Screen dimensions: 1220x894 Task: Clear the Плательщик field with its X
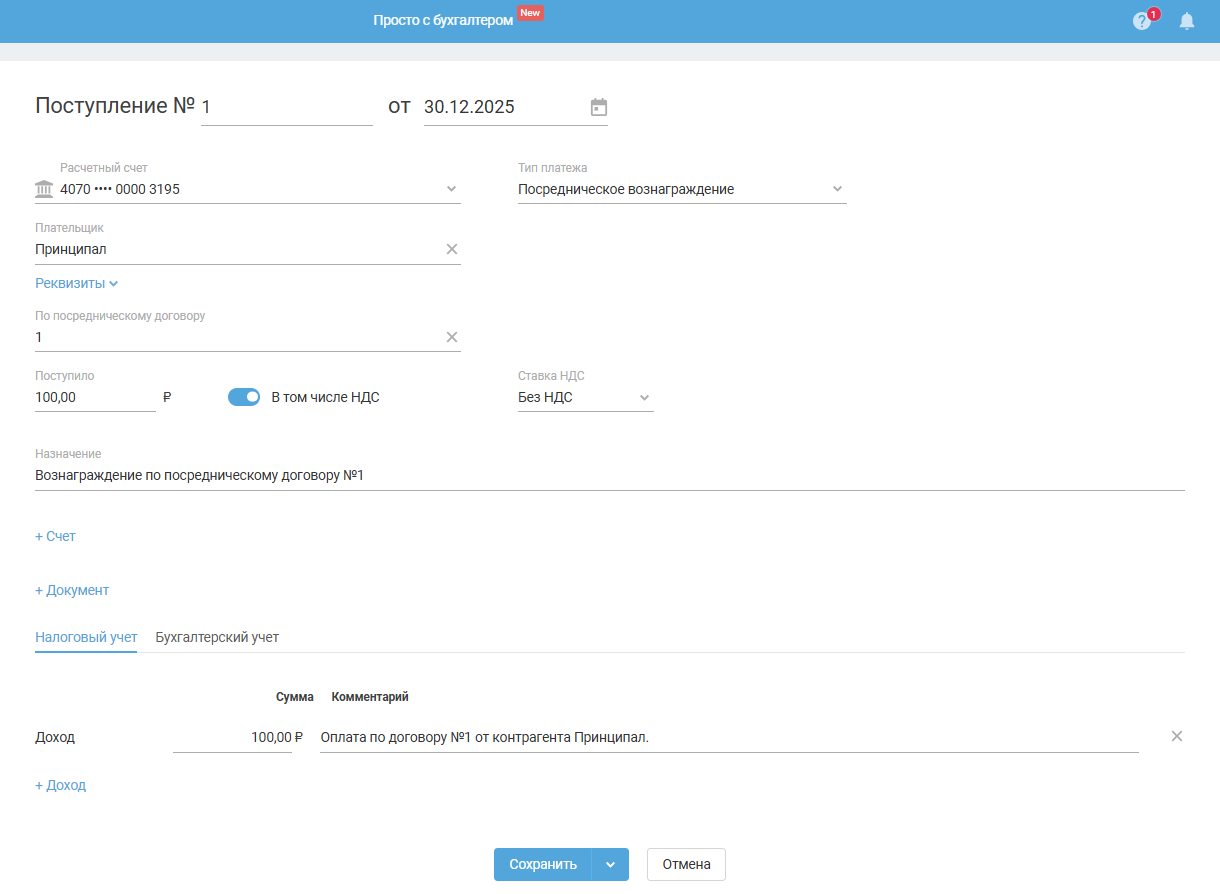coord(452,249)
